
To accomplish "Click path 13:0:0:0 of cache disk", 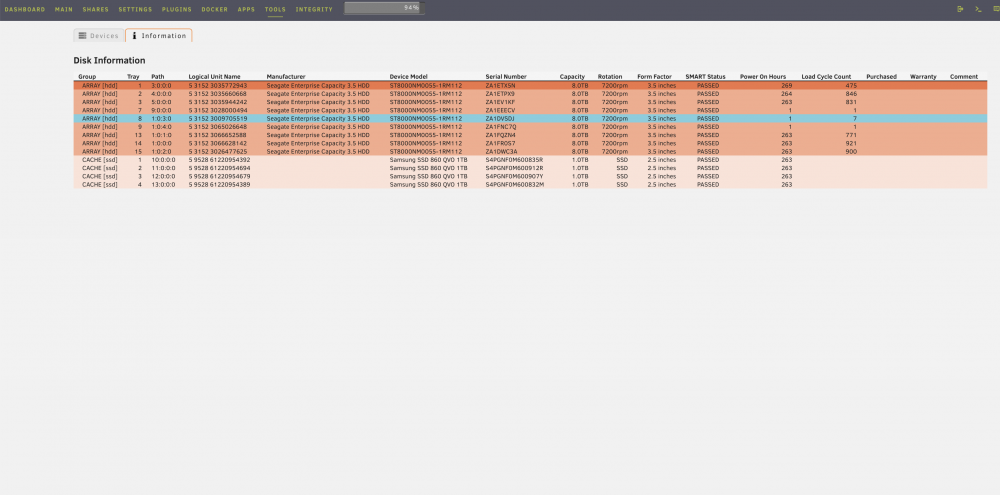I will coord(161,184).
